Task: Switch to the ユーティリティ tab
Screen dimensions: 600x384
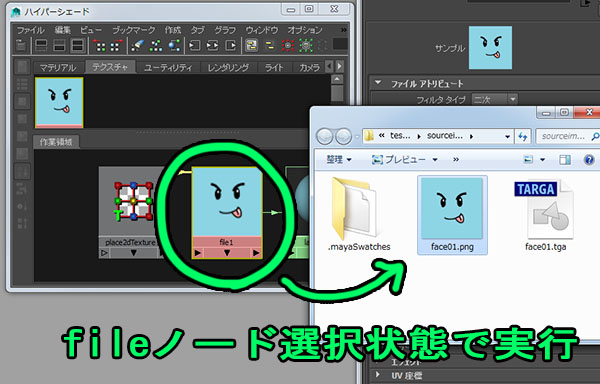Action: 168,68
